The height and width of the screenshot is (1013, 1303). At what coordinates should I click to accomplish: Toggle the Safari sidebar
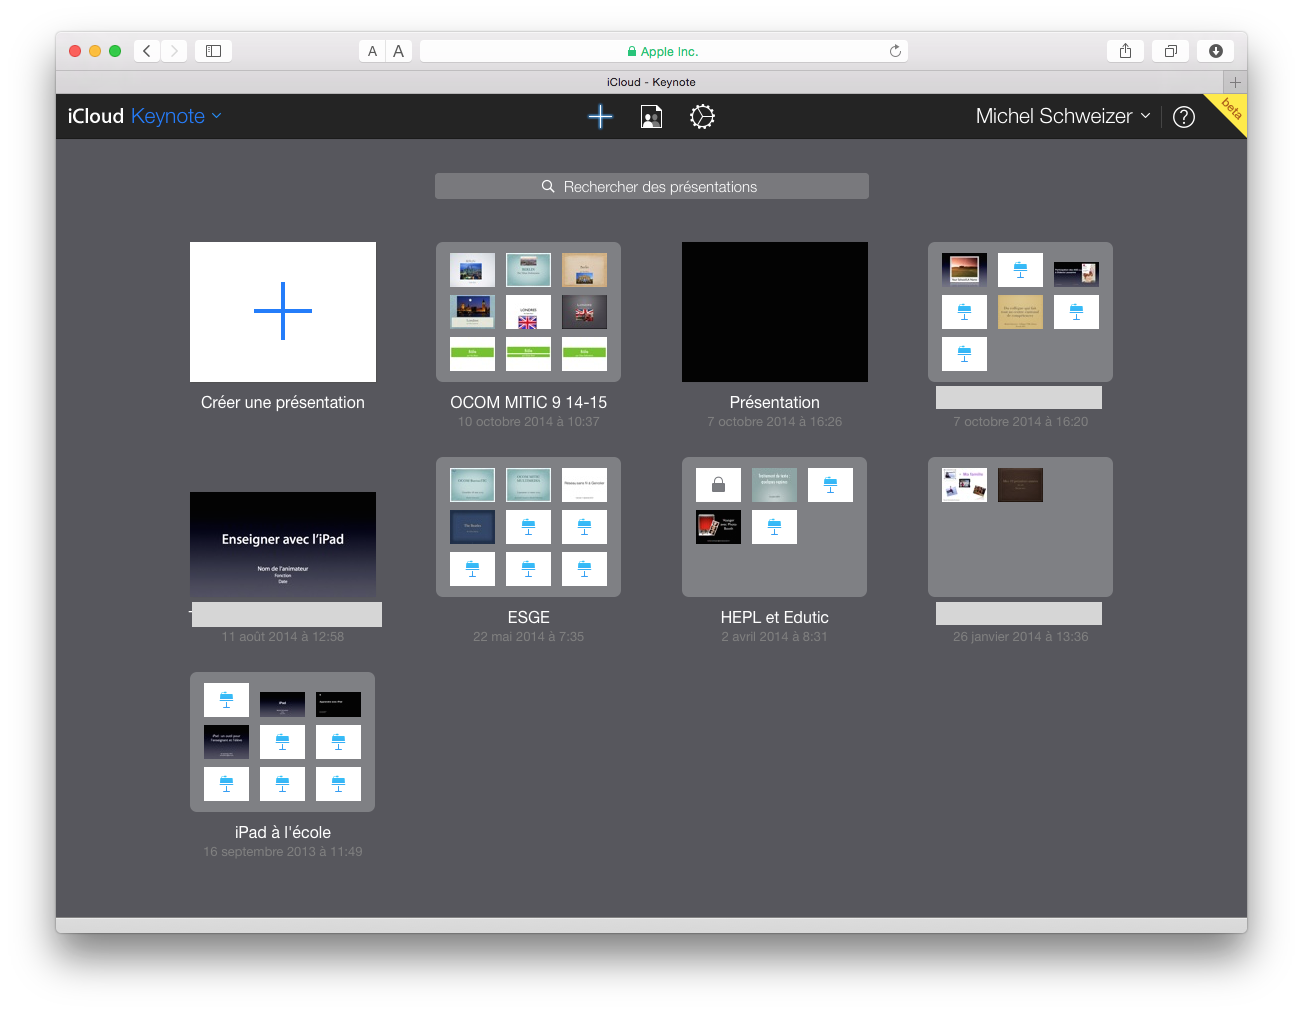coord(213,51)
